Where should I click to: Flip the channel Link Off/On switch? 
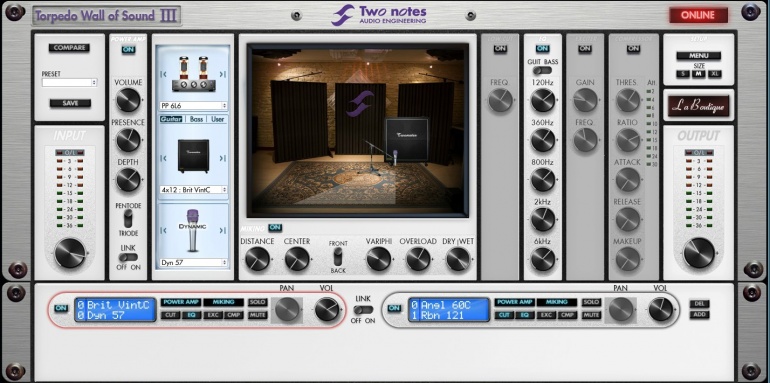tap(363, 310)
